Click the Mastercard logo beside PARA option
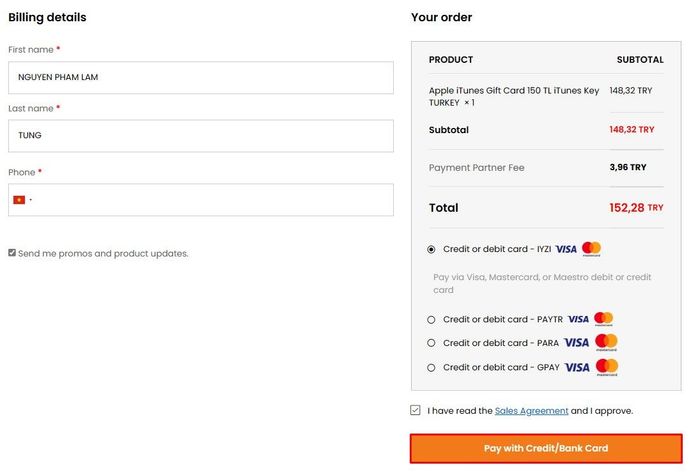The width and height of the screenshot is (700, 474). pyautogui.click(x=606, y=342)
